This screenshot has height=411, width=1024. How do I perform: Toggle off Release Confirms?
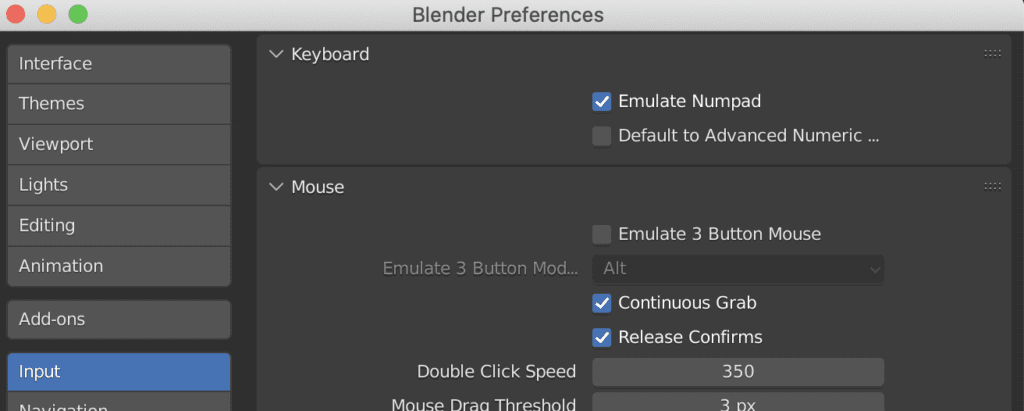[x=601, y=338]
